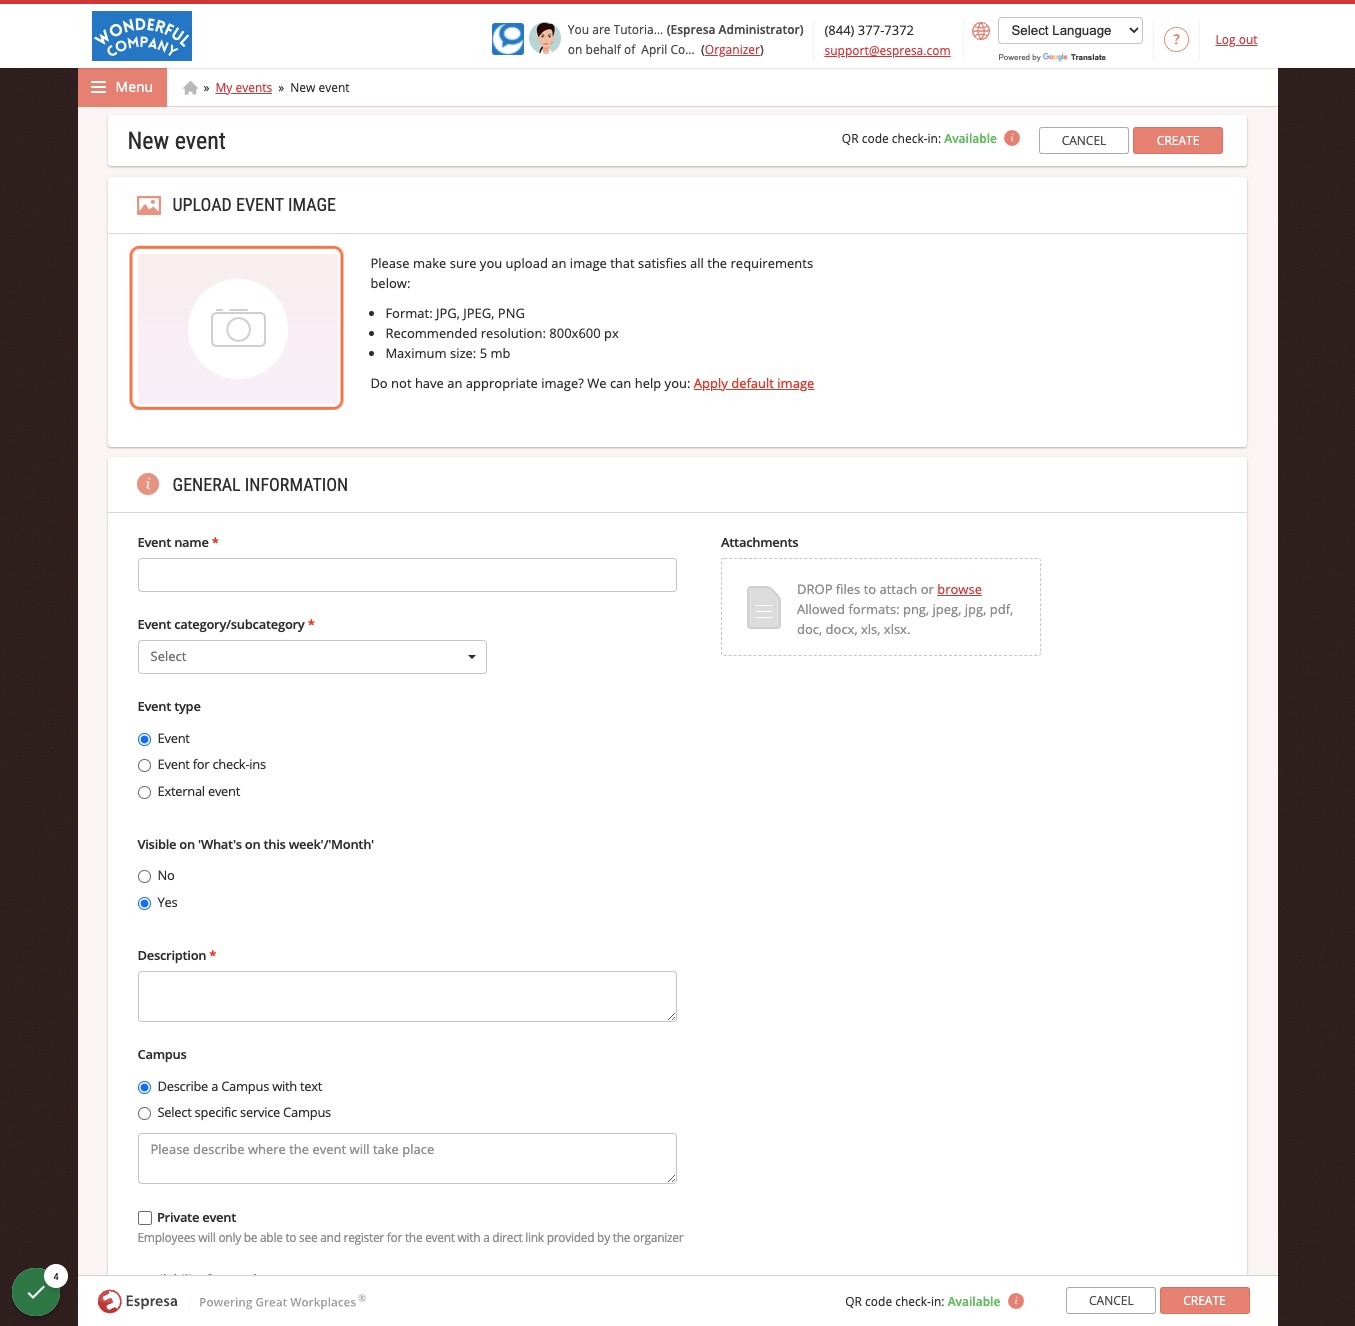Viewport: 1355px width, 1326px height.
Task: Click the General Information info icon
Action: 148,484
